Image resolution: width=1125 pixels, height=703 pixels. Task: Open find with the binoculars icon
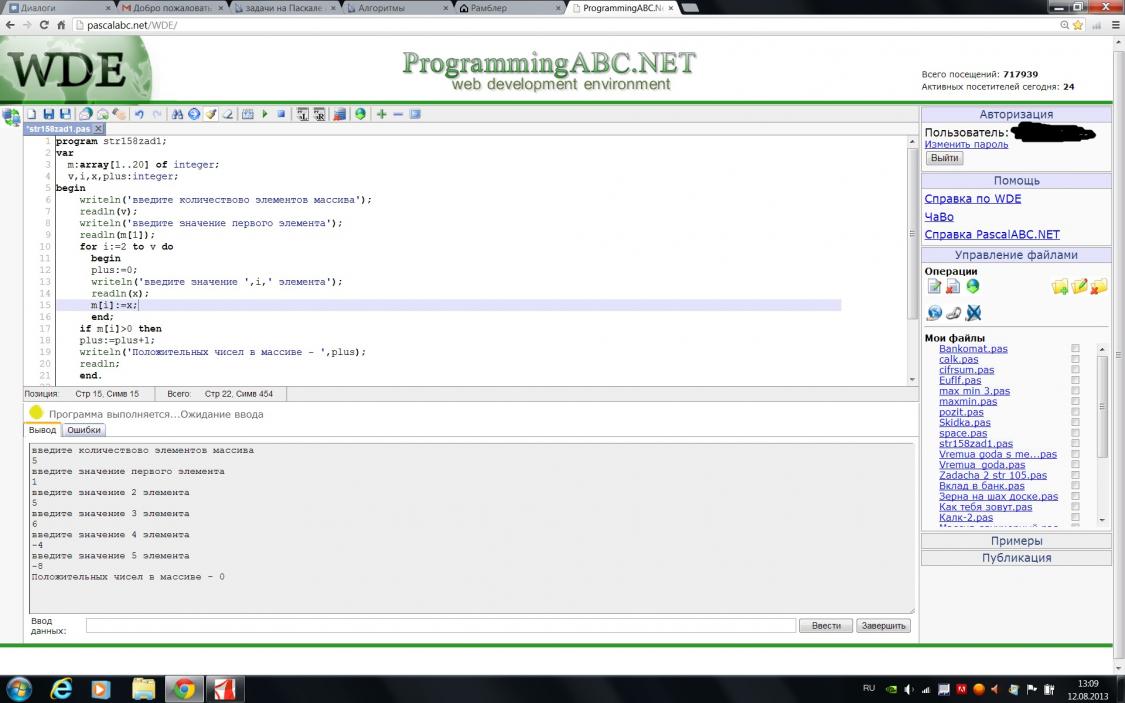pos(177,114)
